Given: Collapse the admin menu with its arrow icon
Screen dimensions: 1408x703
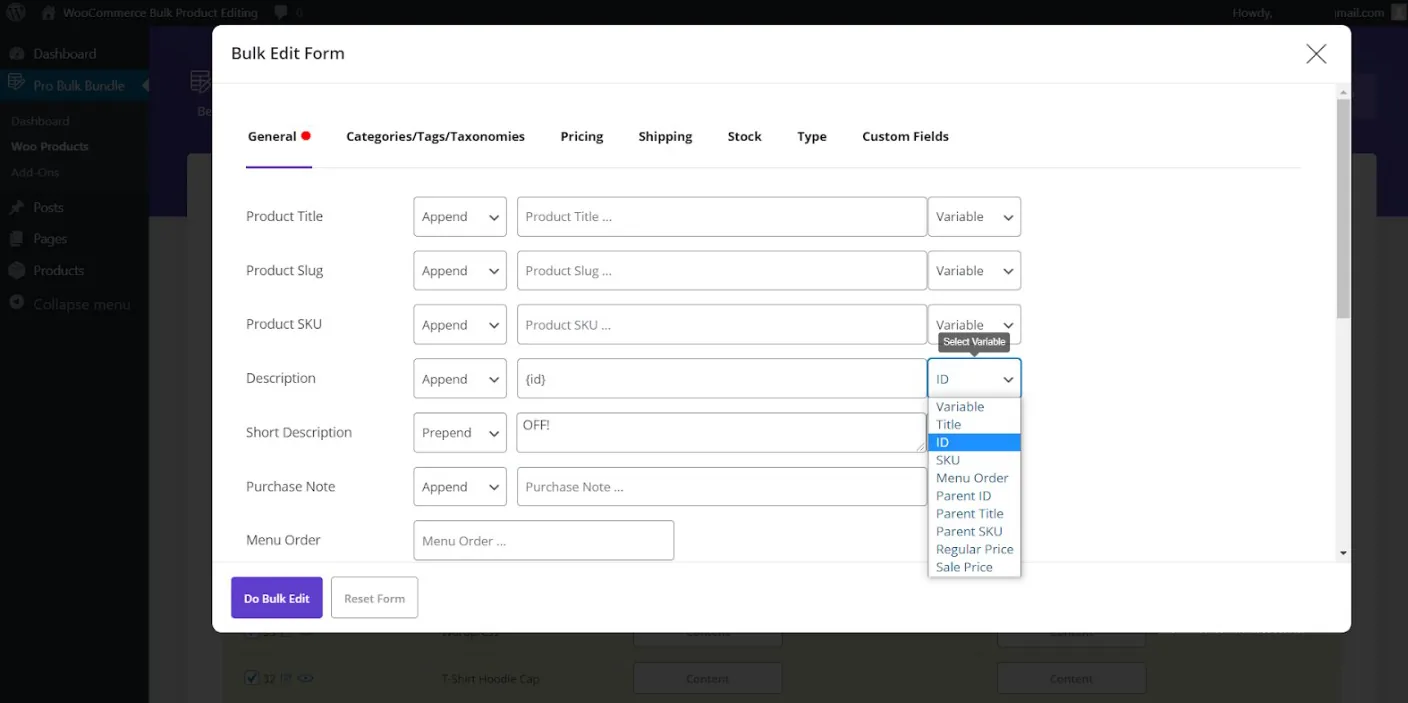Looking at the screenshot, I should pos(15,304).
